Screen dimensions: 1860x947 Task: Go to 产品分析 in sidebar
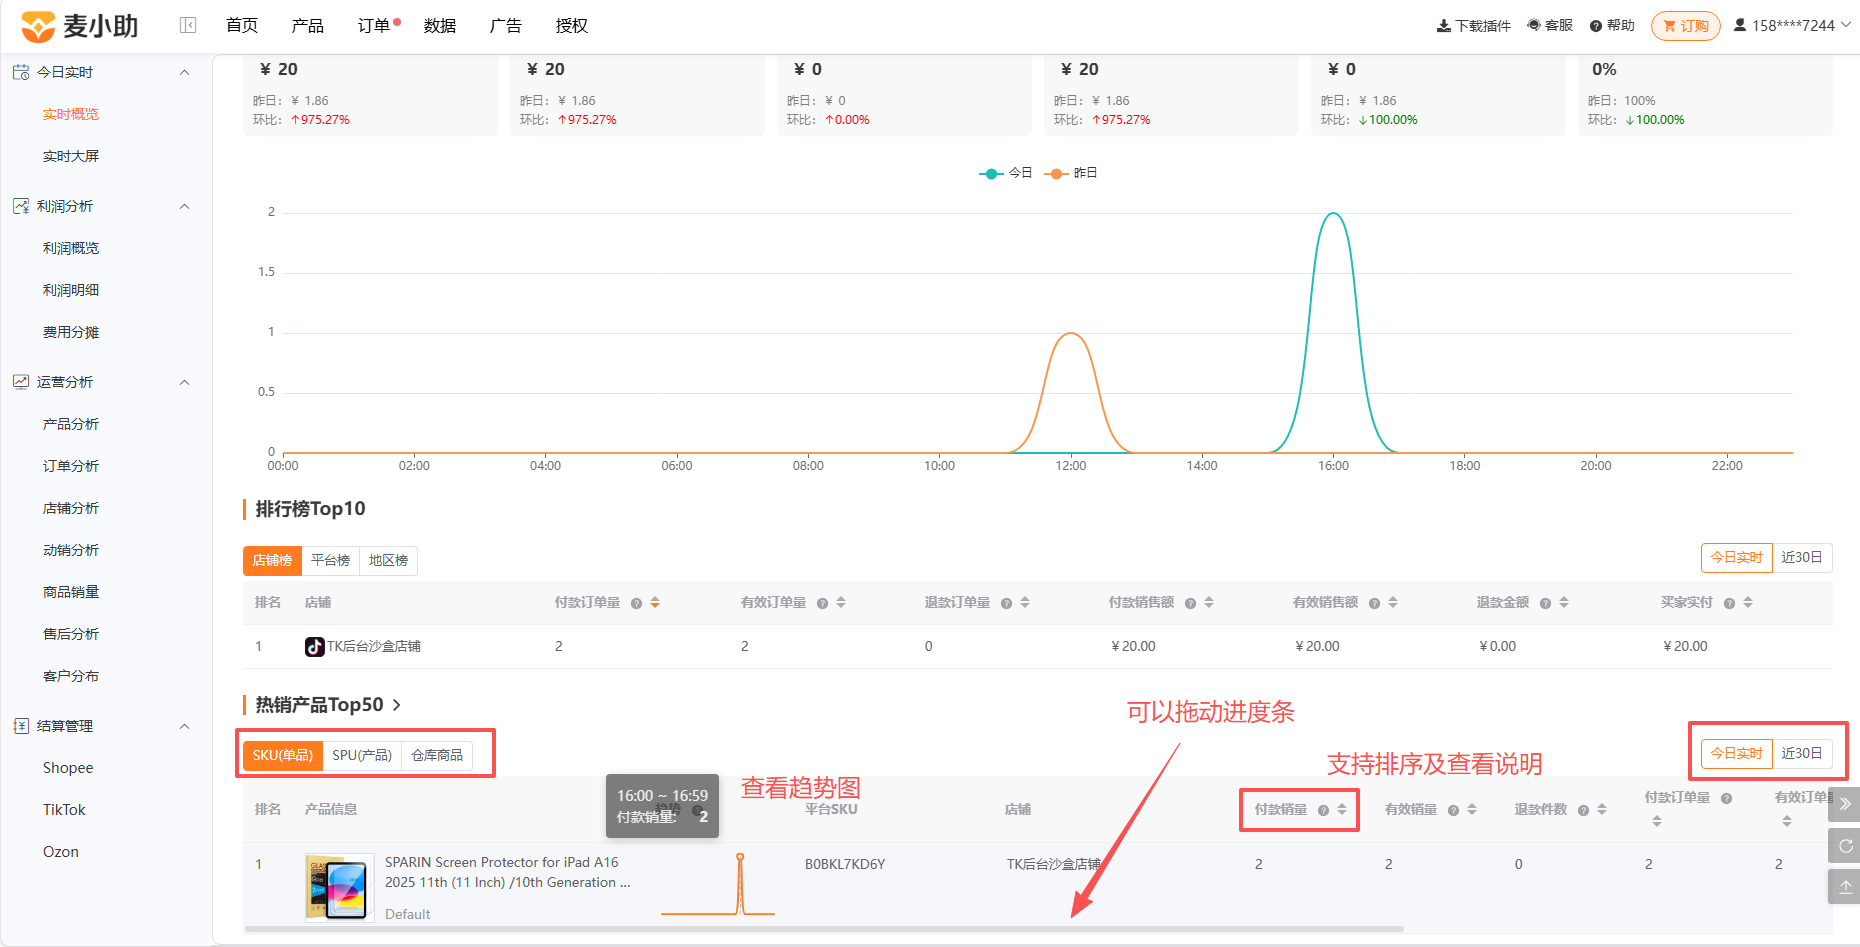pyautogui.click(x=71, y=424)
